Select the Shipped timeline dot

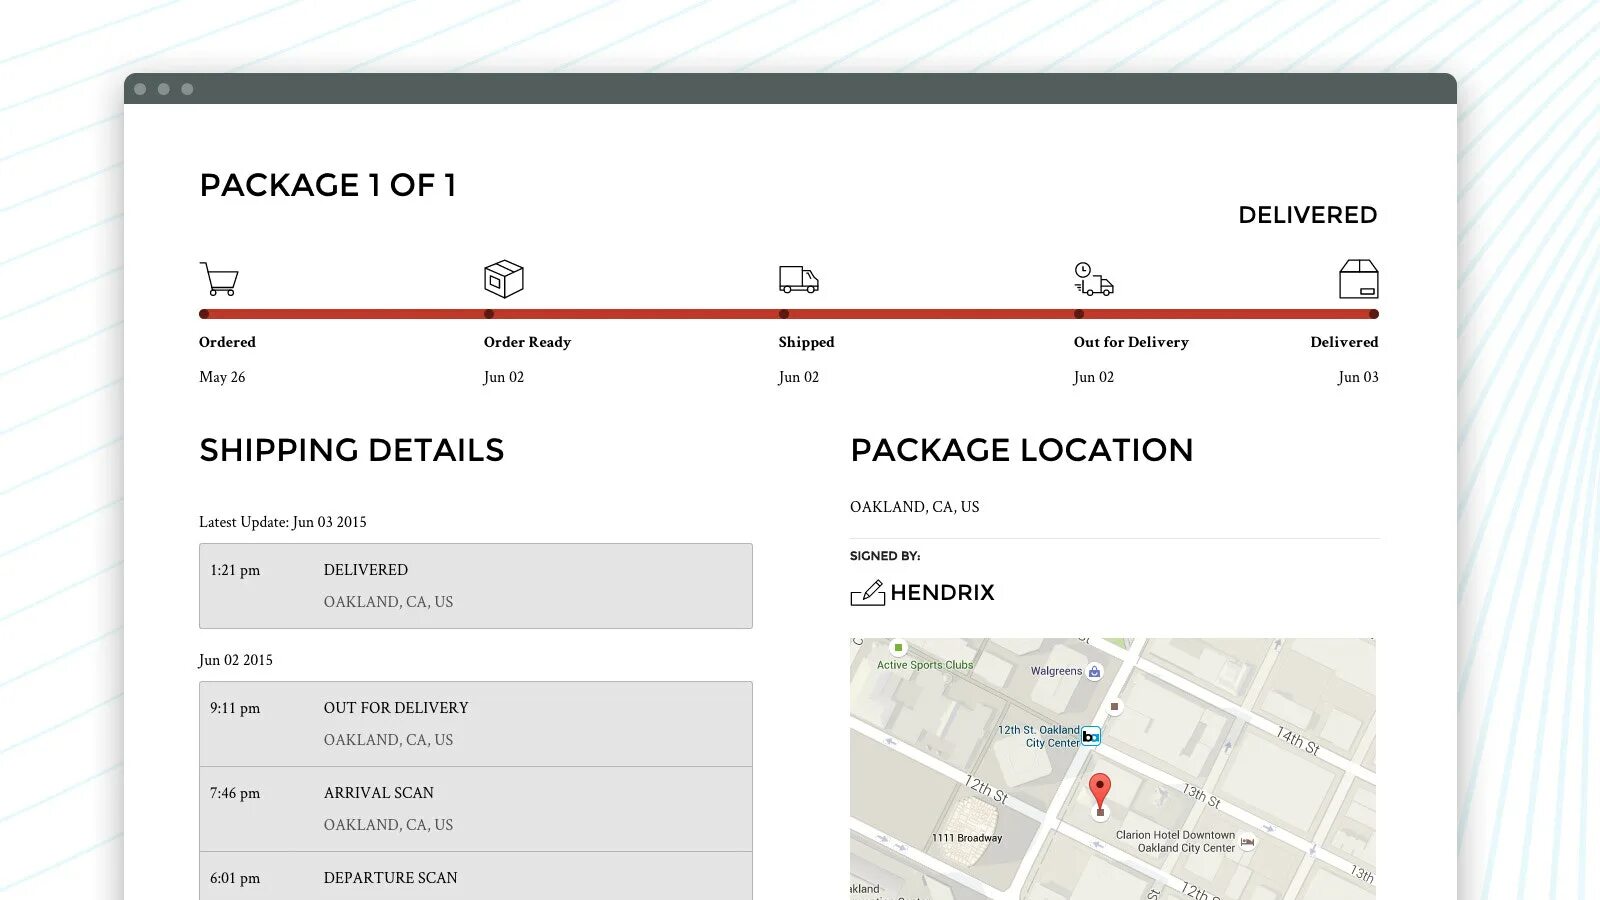pyautogui.click(x=784, y=314)
